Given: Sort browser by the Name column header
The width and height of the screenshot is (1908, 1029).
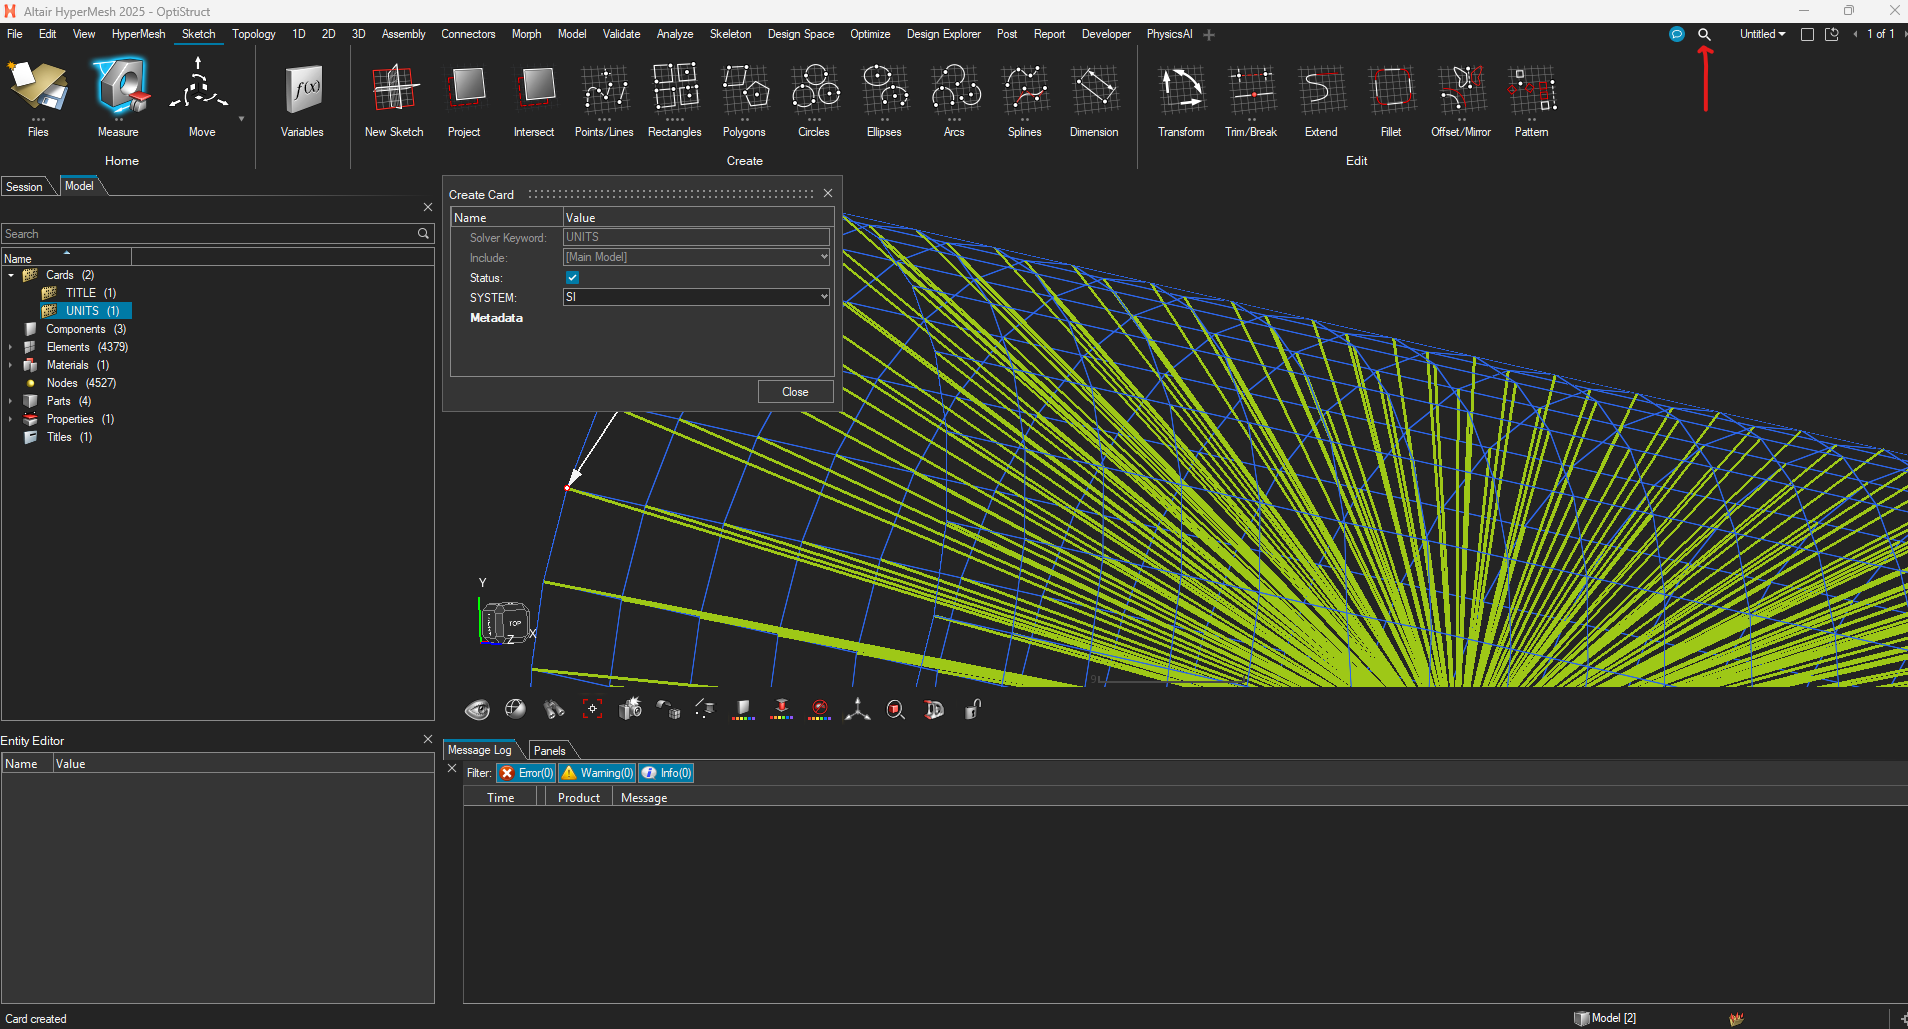Looking at the screenshot, I should (66, 258).
